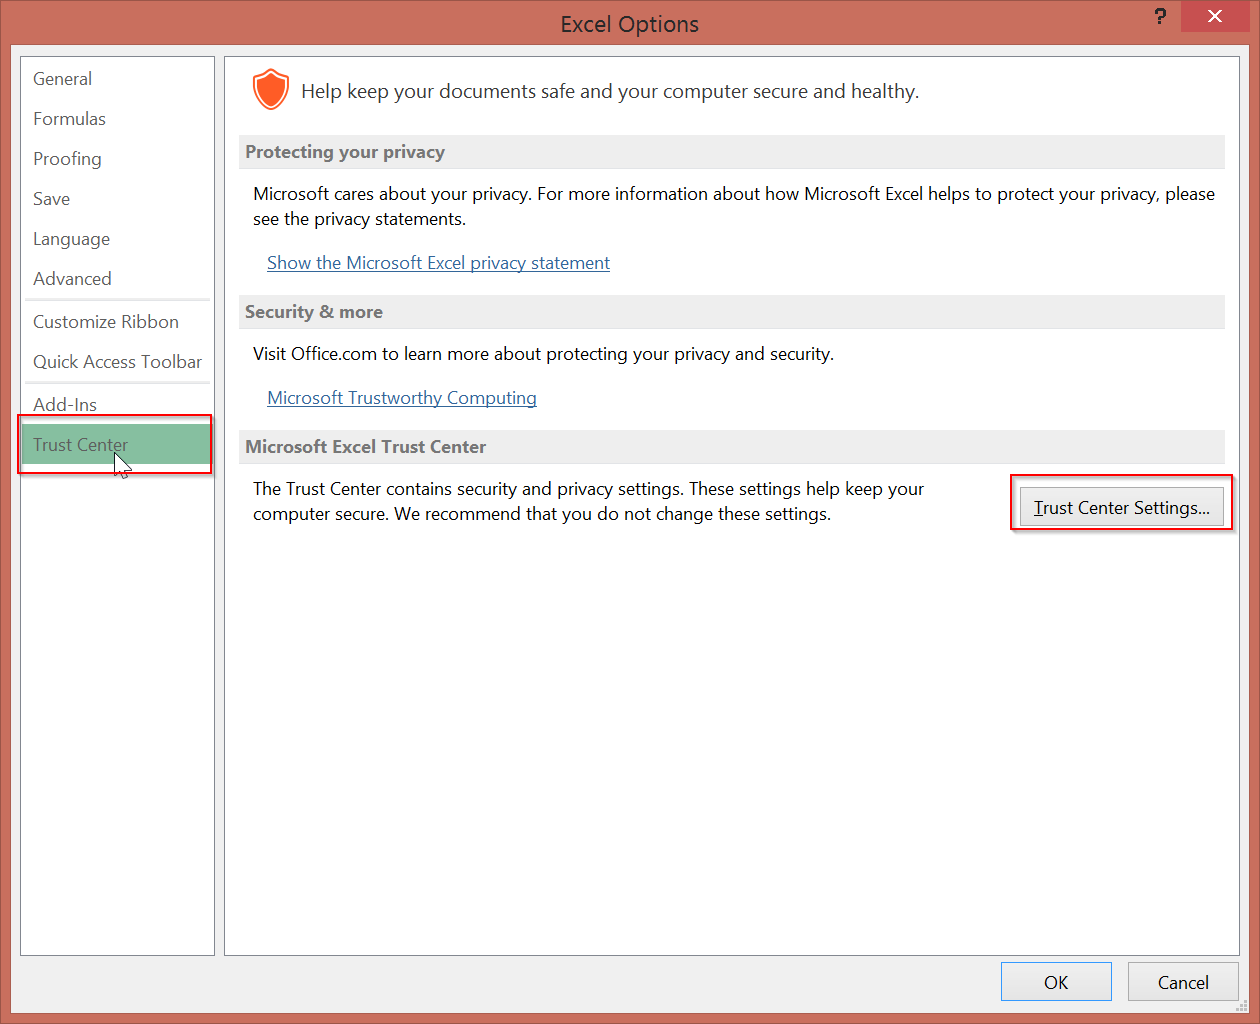The image size is (1260, 1024).
Task: Click the 'Help keep your documents safe' text
Action: pyautogui.click(x=610, y=91)
